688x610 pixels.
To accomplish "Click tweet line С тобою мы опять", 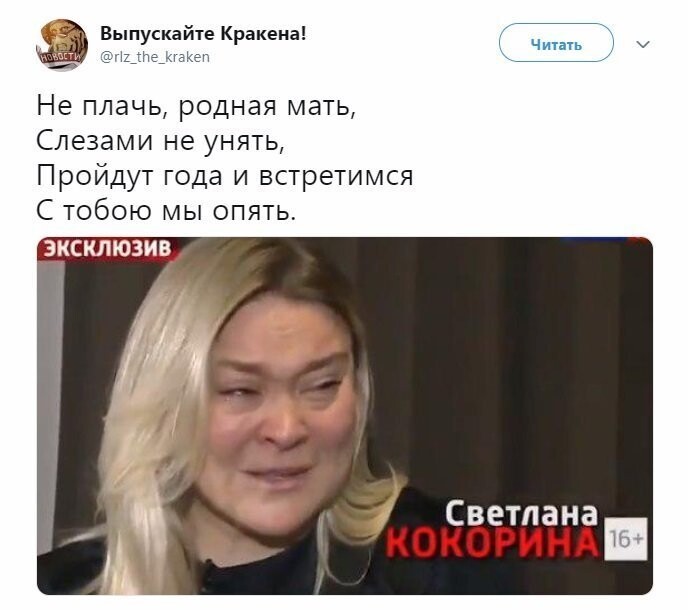I will (166, 211).
